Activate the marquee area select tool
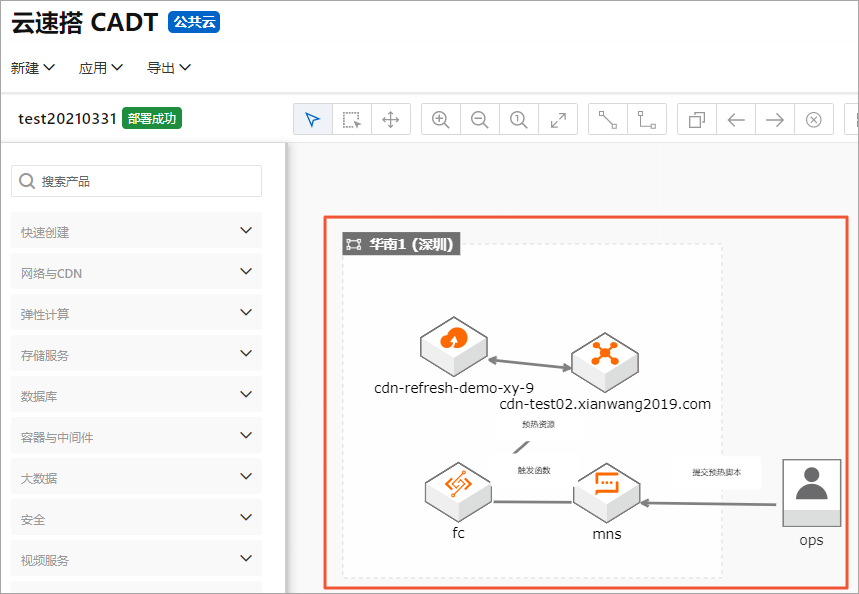 352,119
